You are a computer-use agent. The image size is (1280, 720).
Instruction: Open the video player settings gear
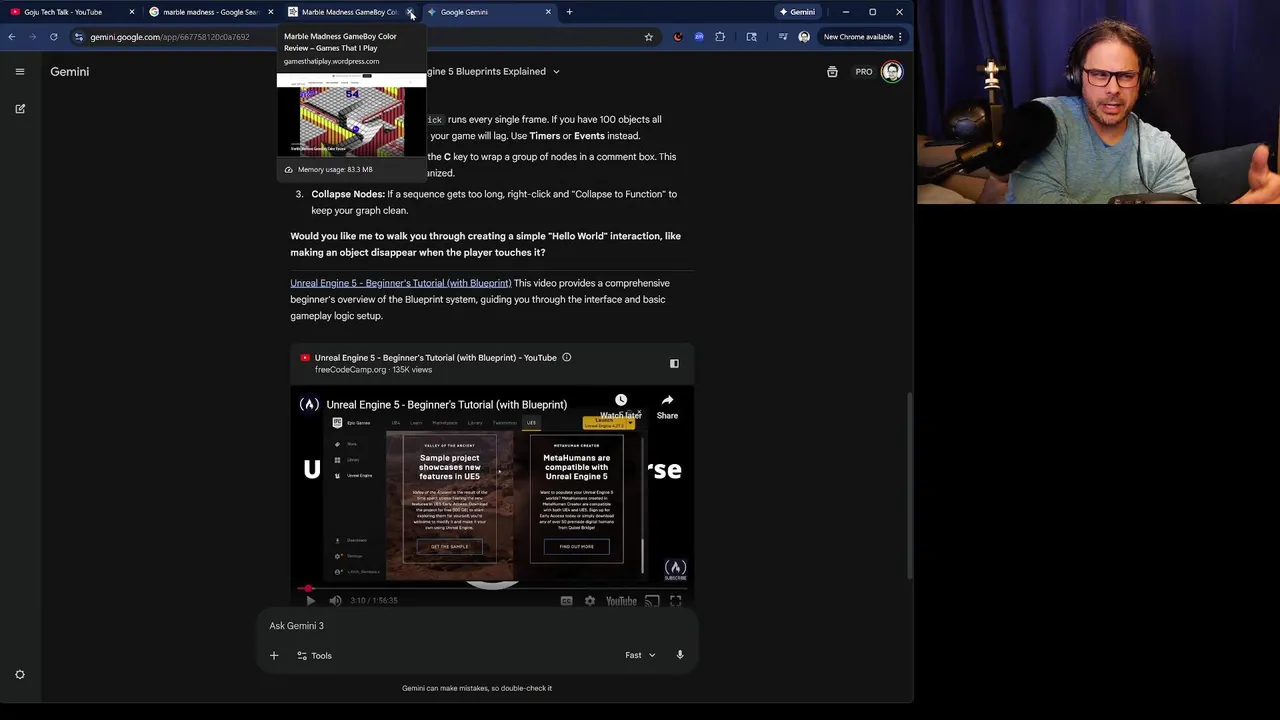point(590,601)
